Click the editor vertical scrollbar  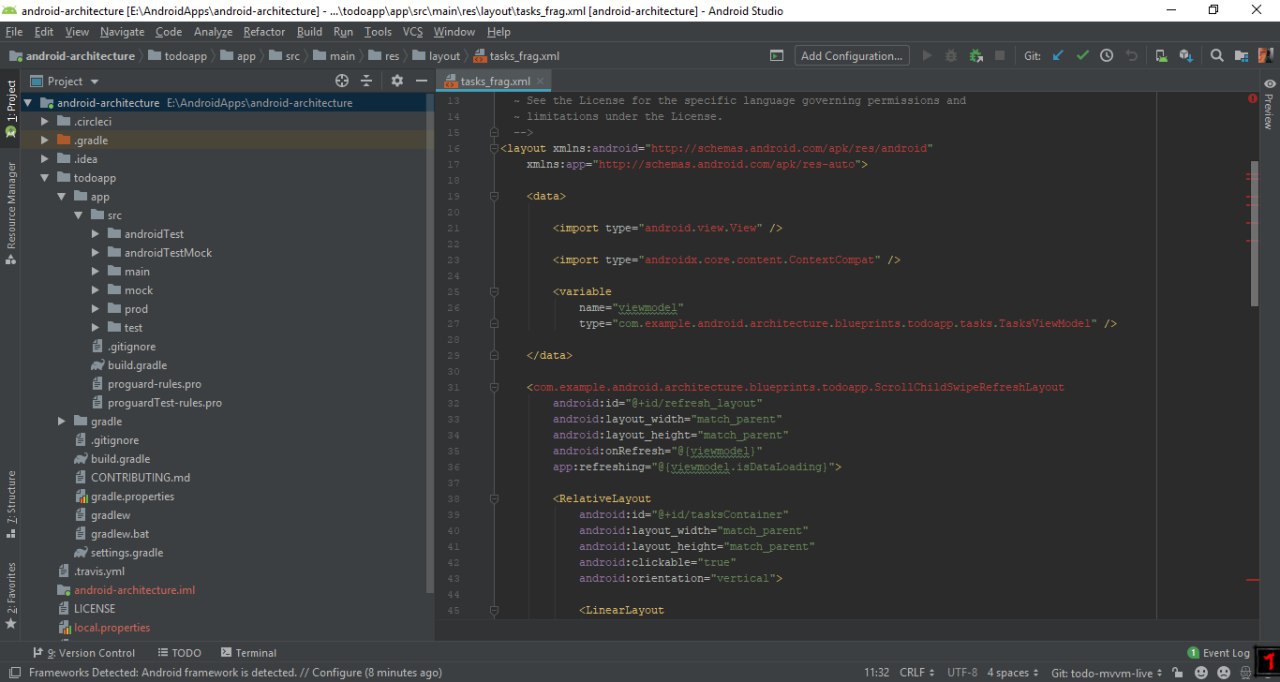pos(1254,233)
